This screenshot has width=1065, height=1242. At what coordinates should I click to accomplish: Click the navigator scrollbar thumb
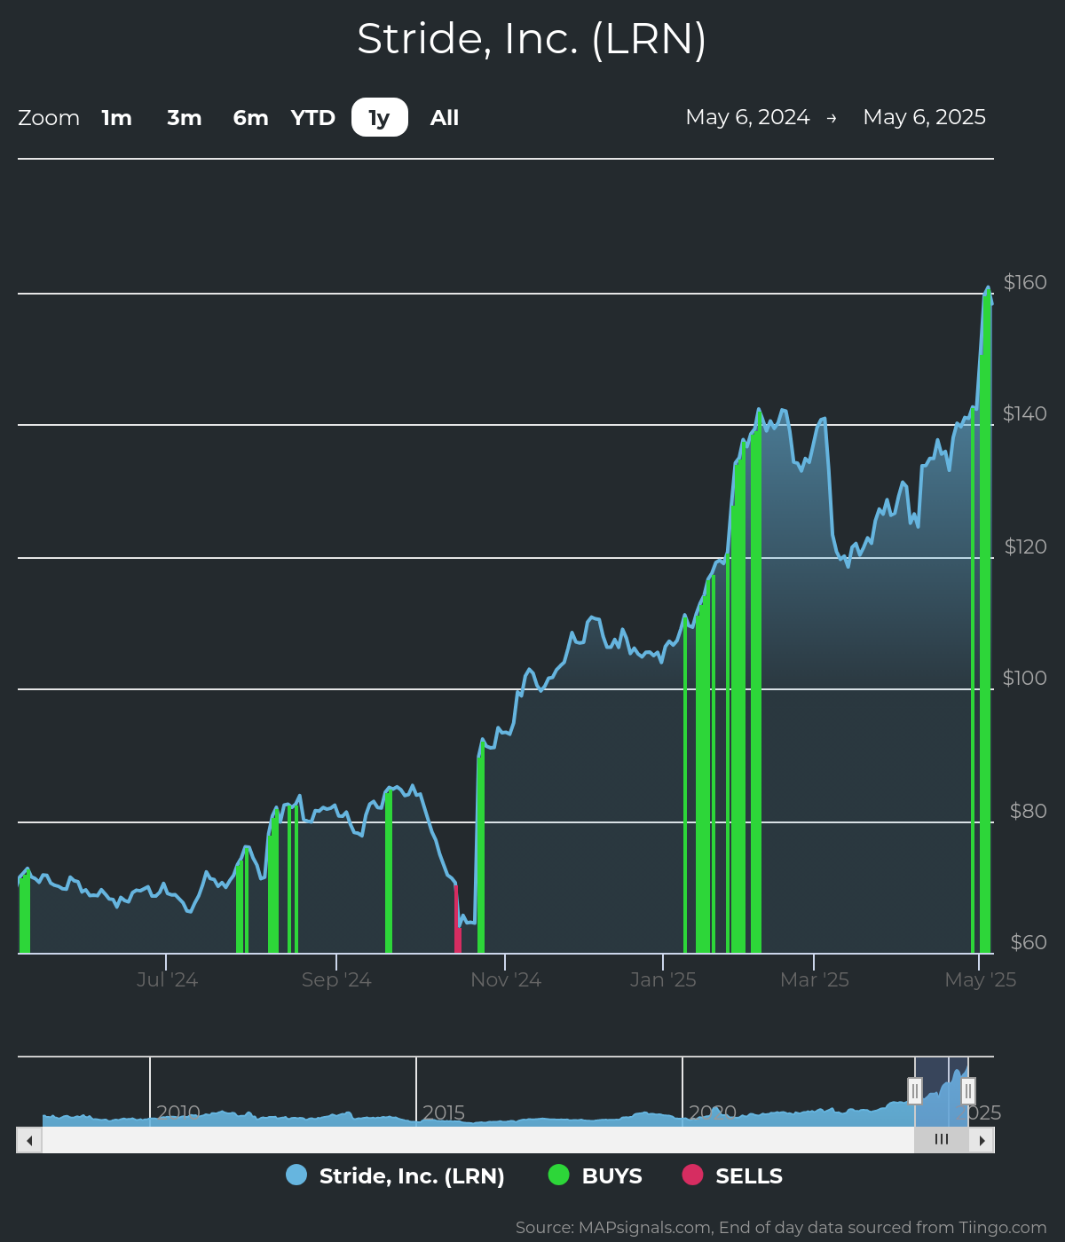coord(941,1140)
